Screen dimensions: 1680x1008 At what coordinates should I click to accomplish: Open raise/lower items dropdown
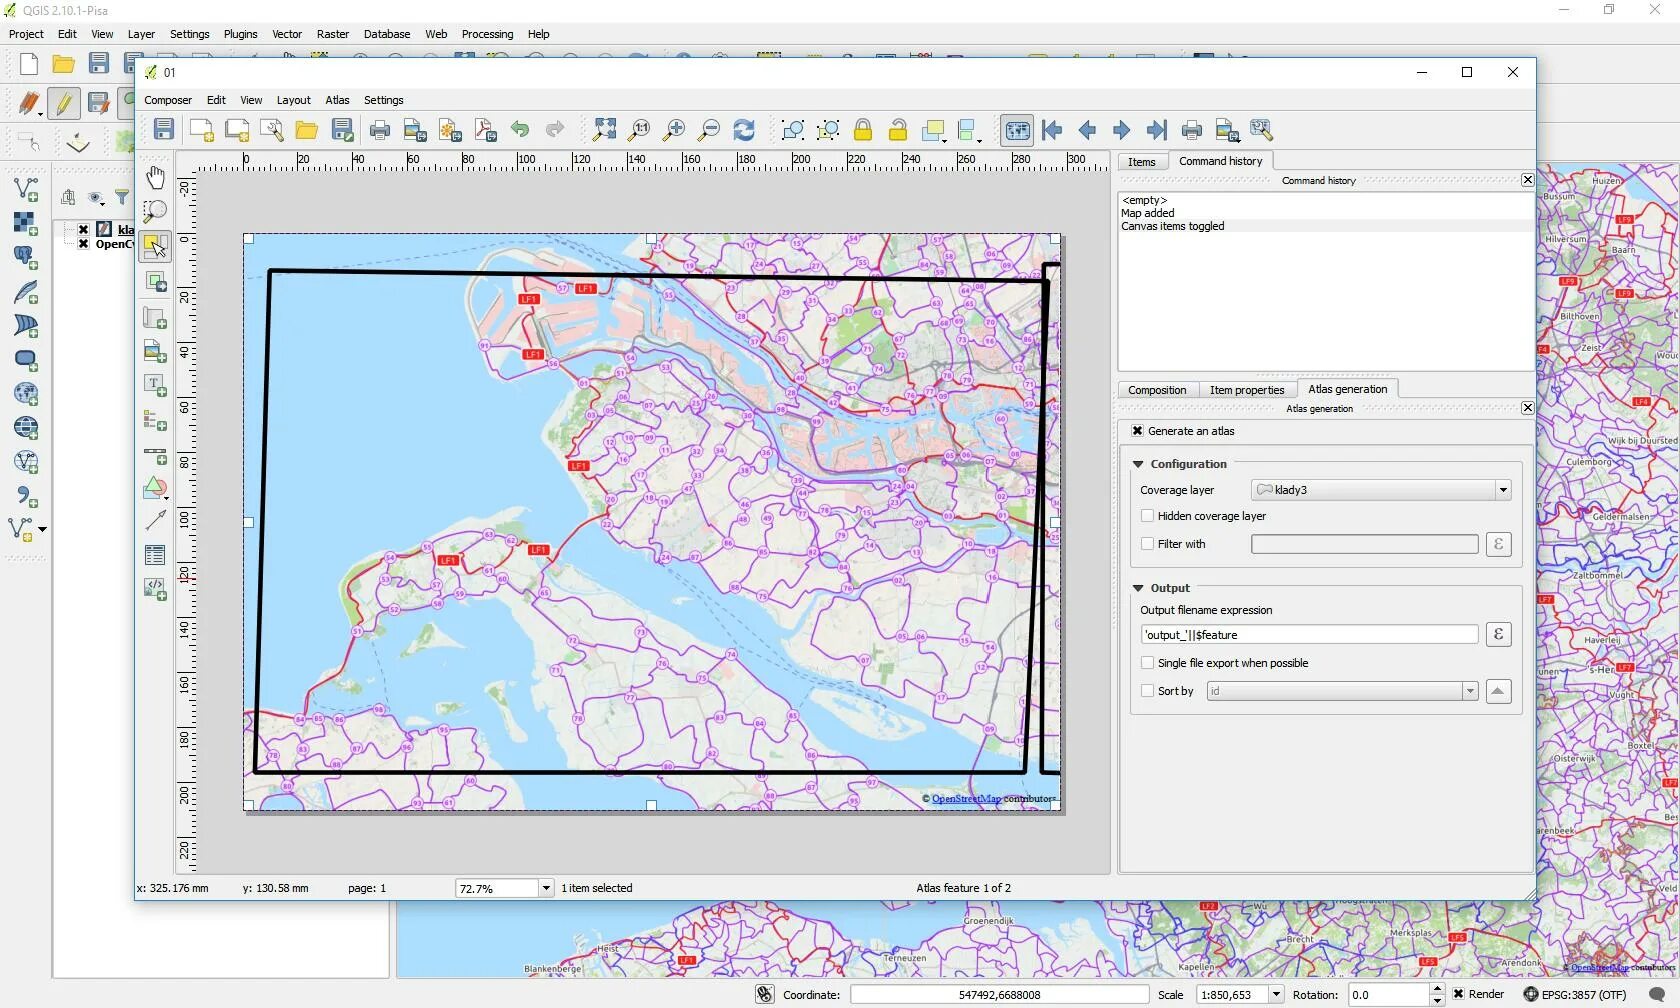[934, 129]
